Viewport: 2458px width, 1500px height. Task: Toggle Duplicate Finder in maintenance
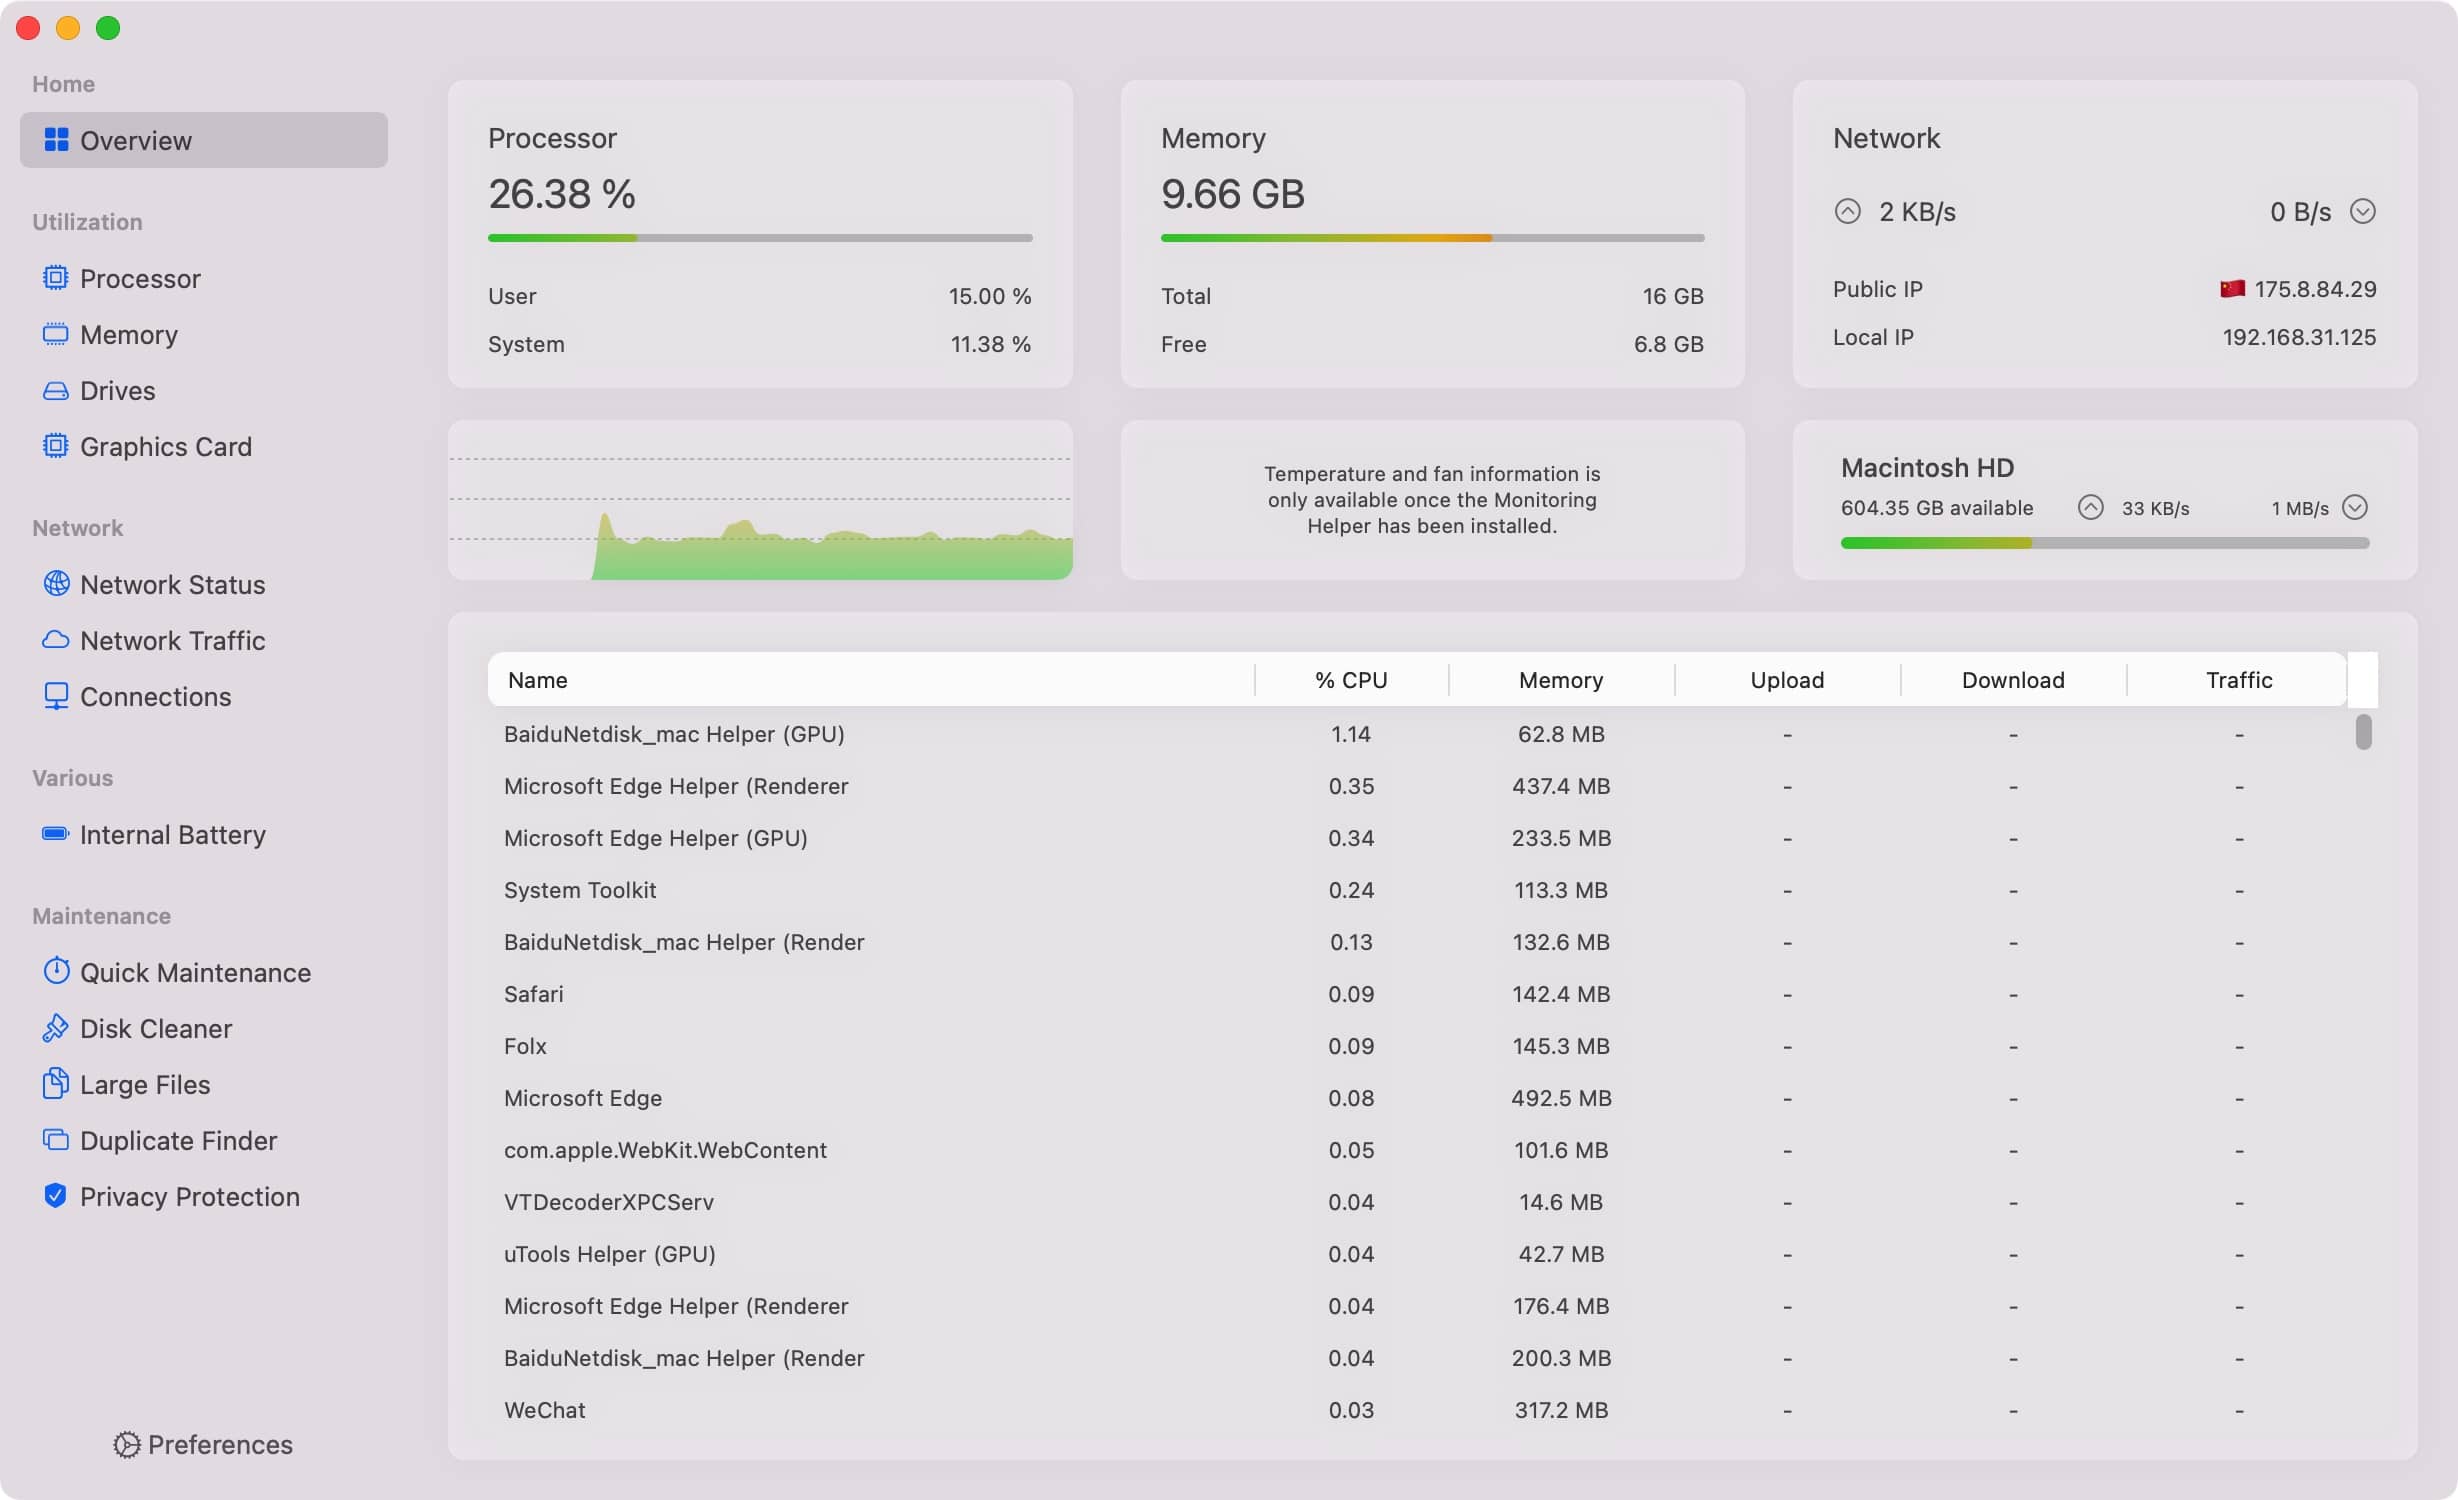(x=177, y=1140)
